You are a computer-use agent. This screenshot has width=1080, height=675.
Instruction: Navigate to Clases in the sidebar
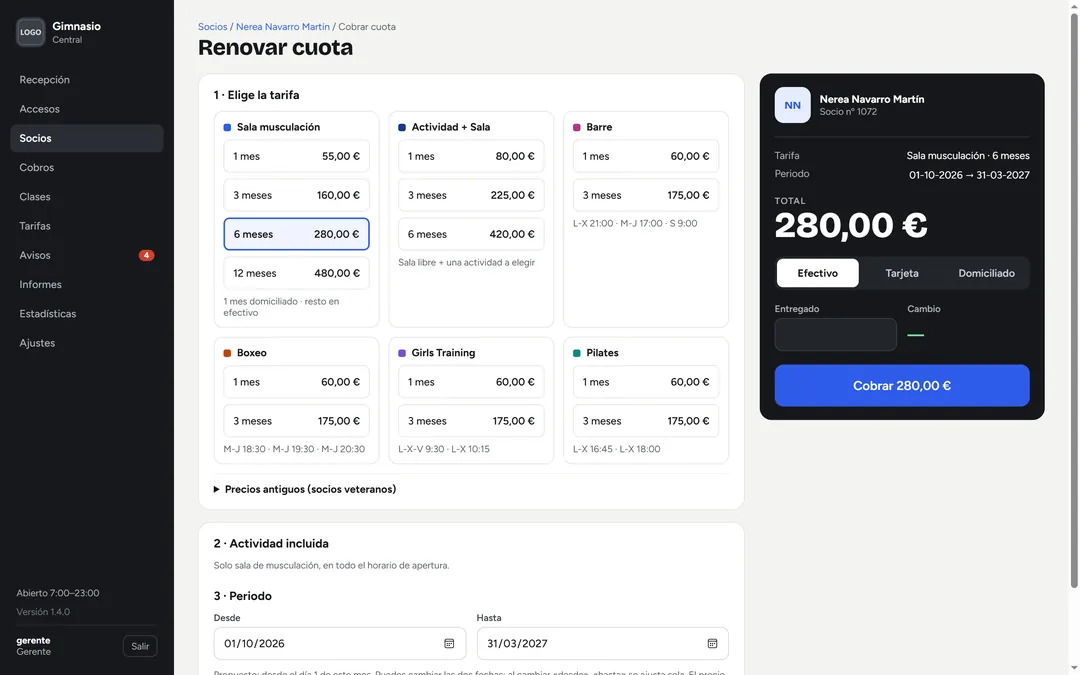click(x=87, y=197)
